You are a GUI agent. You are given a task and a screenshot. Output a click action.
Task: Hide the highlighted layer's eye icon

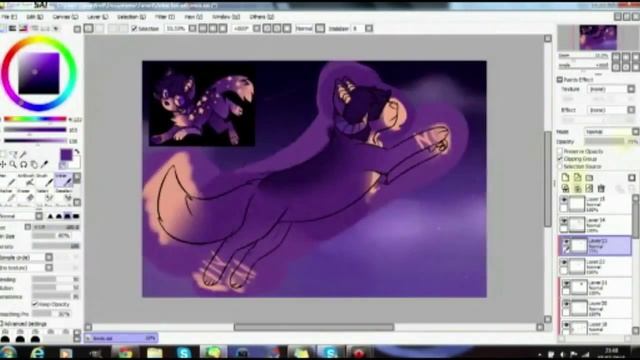[566, 242]
